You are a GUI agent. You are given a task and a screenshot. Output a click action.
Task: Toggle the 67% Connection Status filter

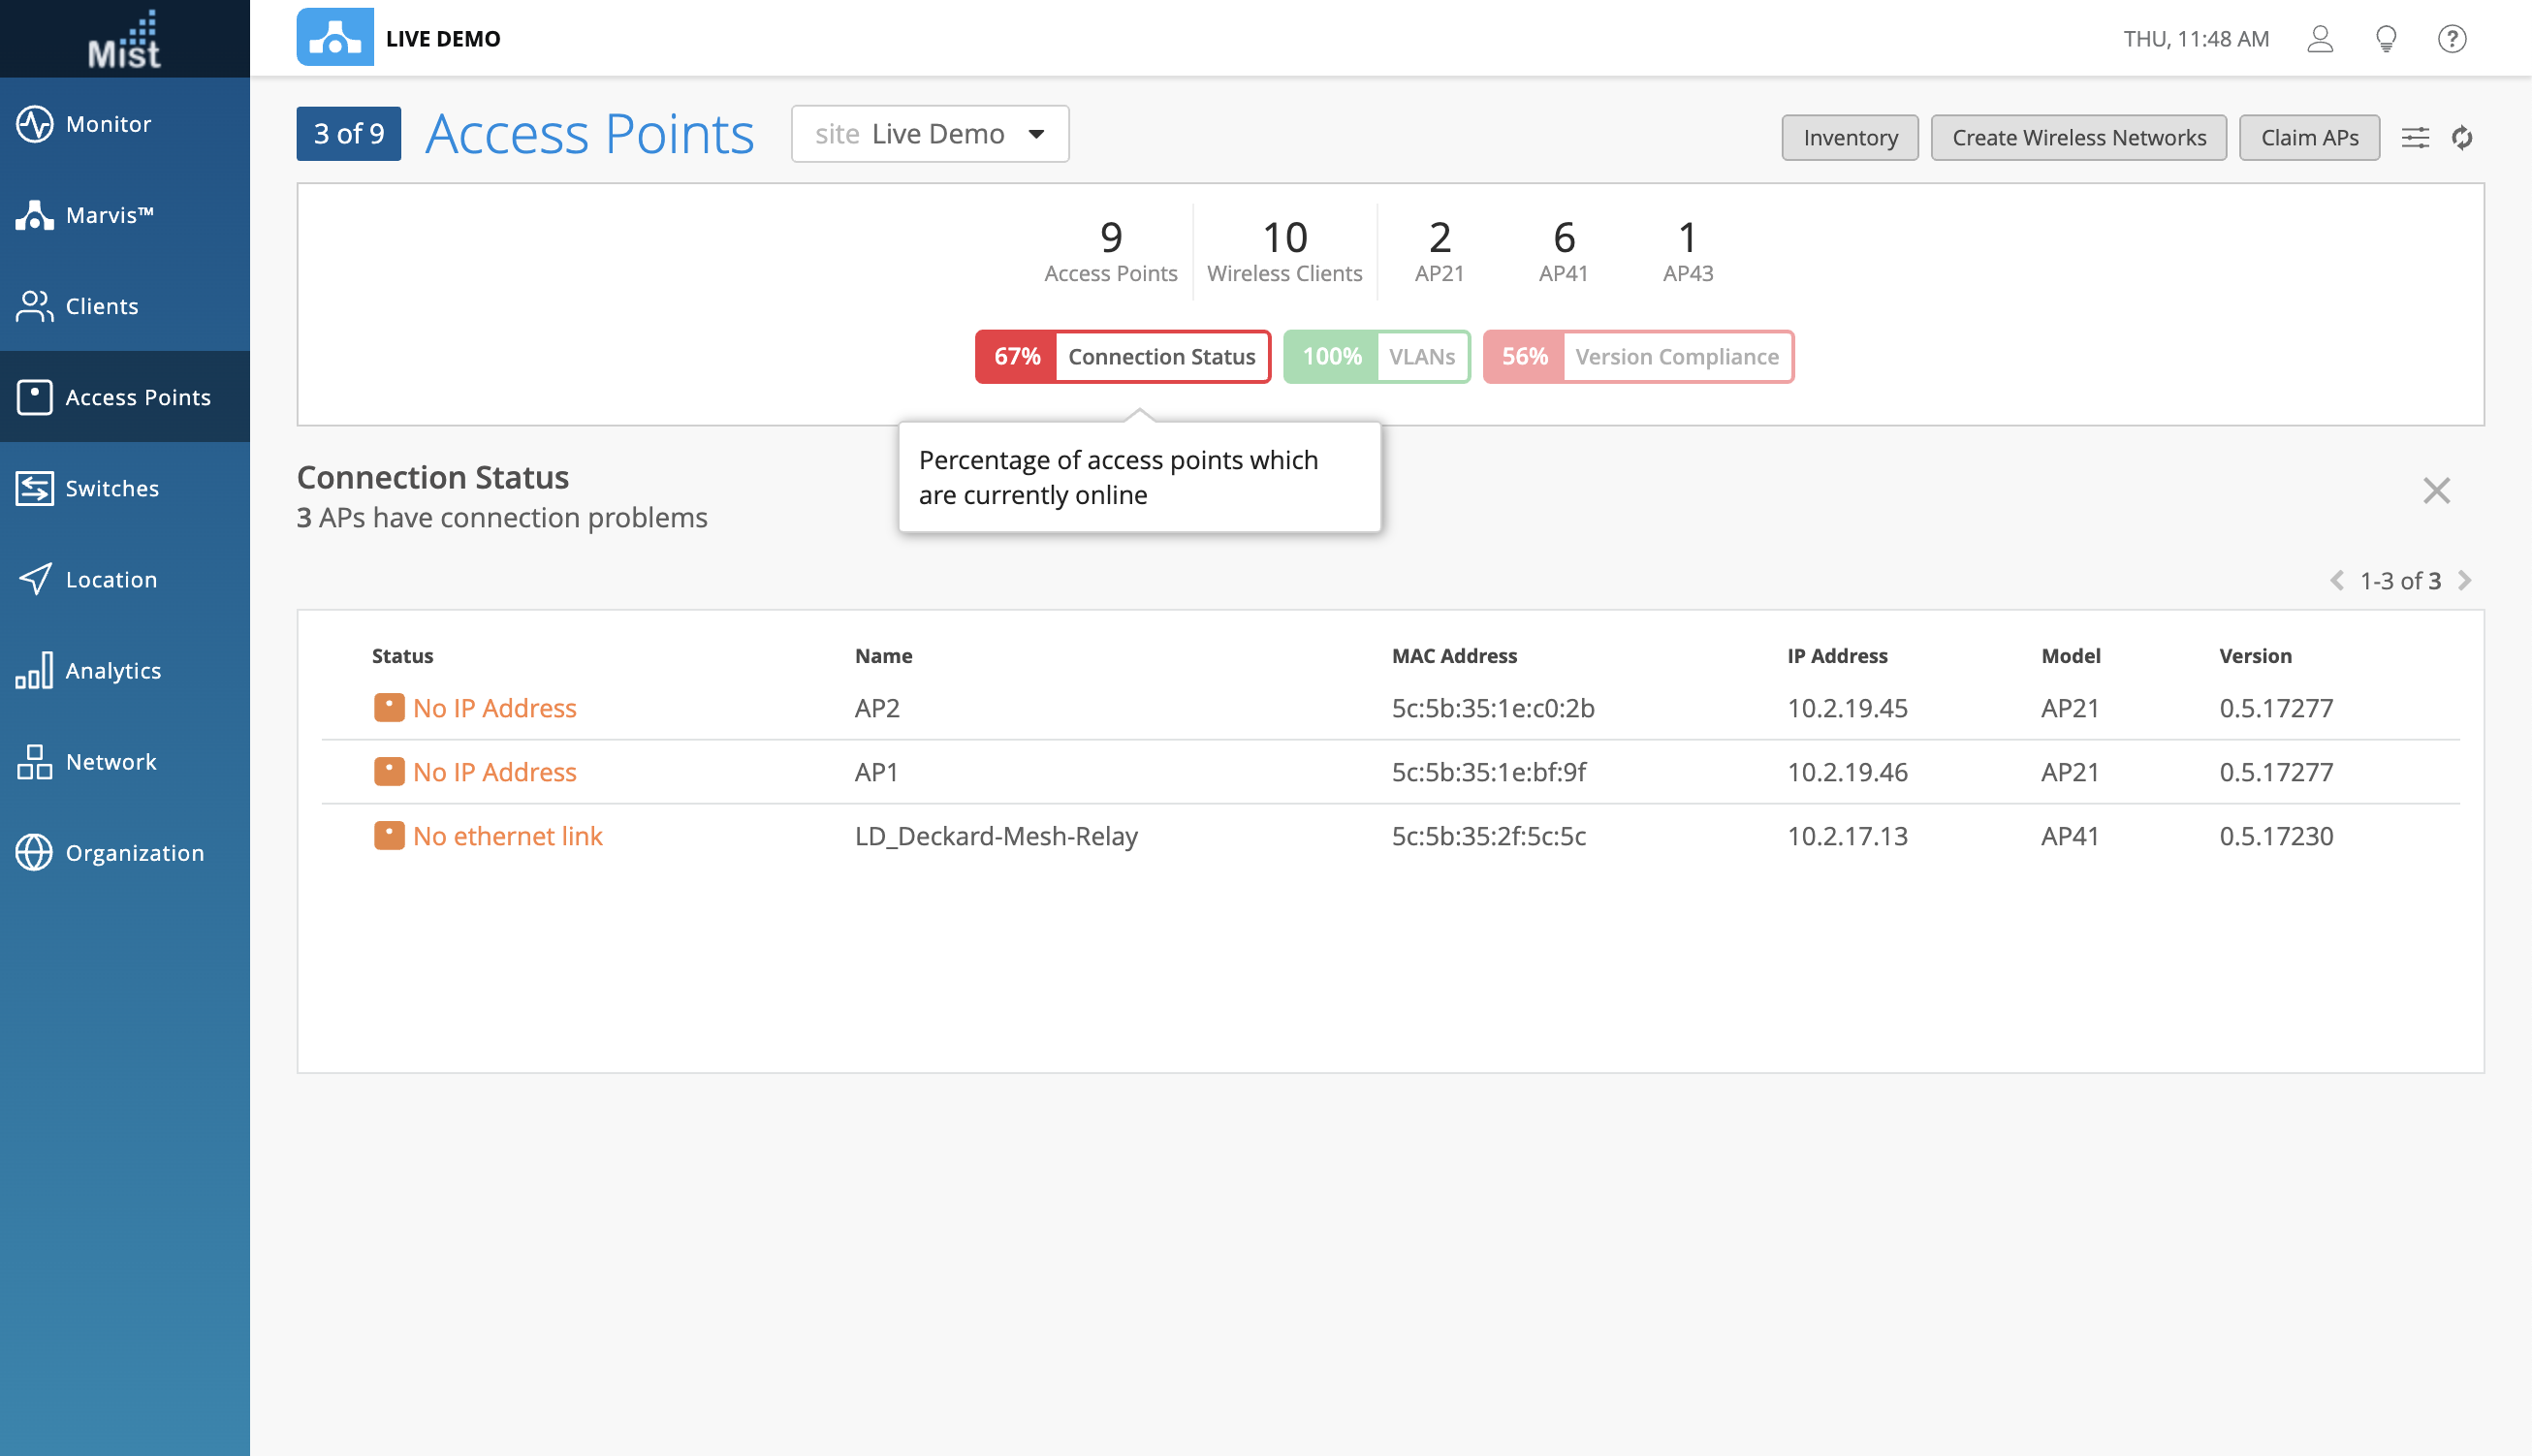pos(1123,357)
